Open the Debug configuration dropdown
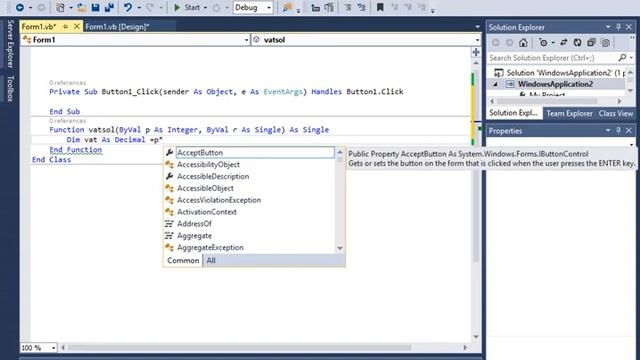This screenshot has width=640, height=360. [253, 7]
